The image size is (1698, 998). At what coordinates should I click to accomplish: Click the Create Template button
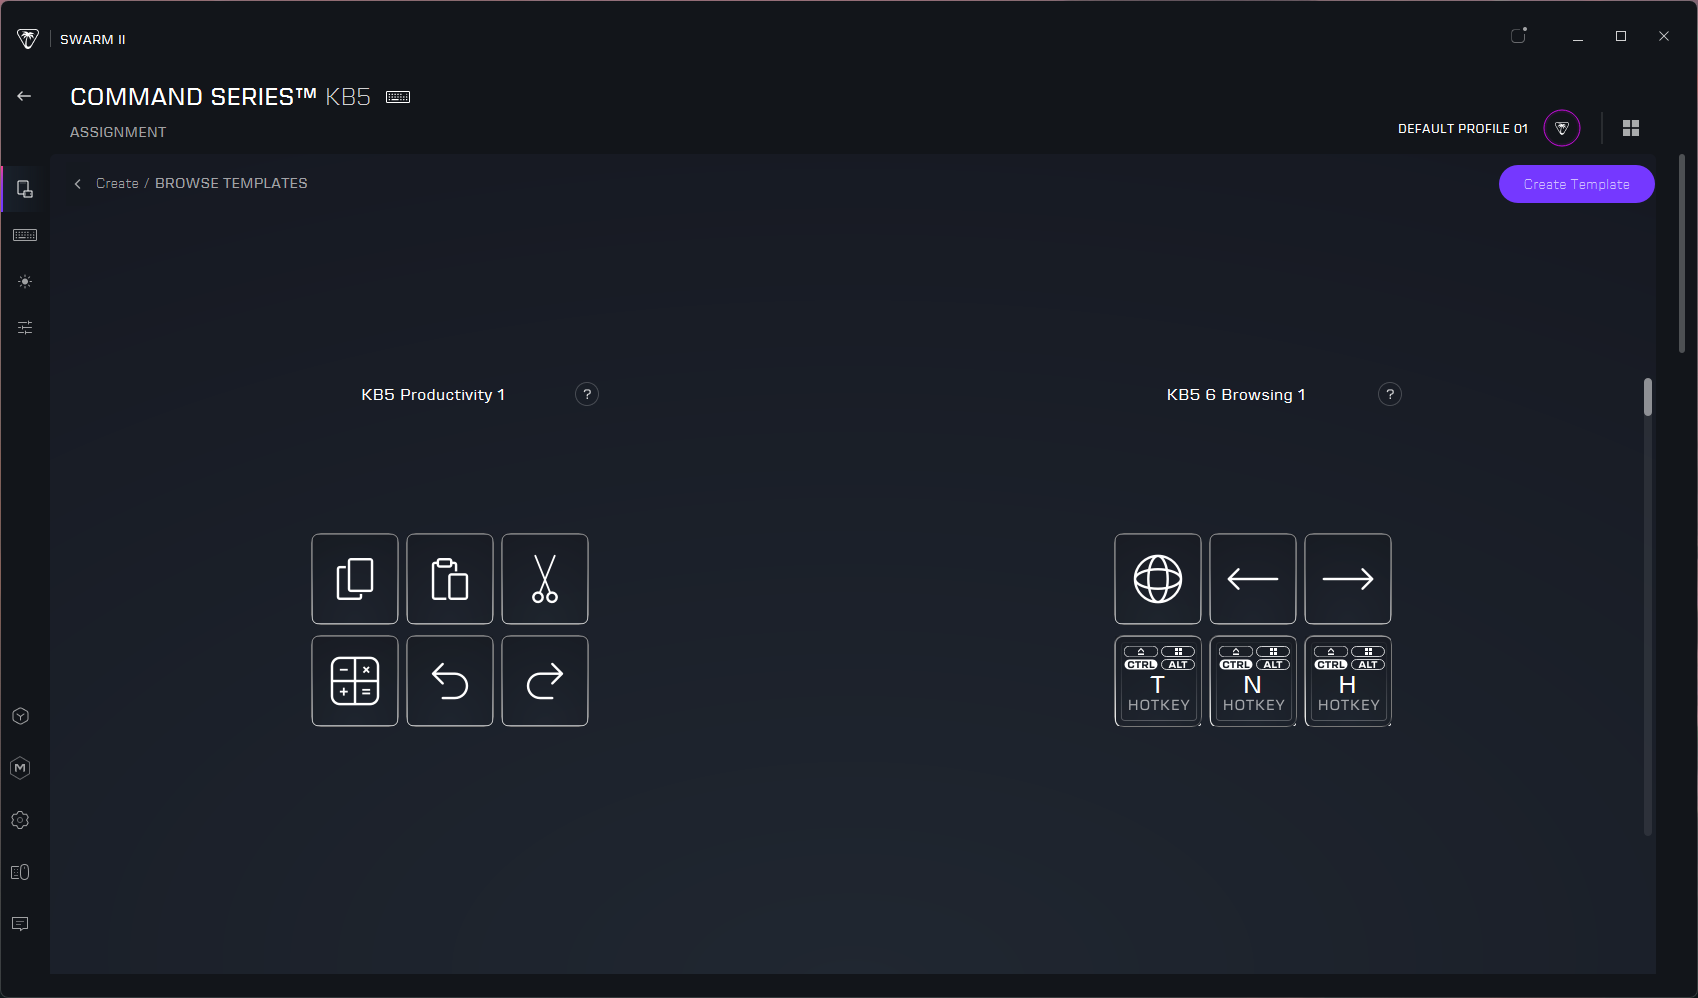(x=1576, y=184)
